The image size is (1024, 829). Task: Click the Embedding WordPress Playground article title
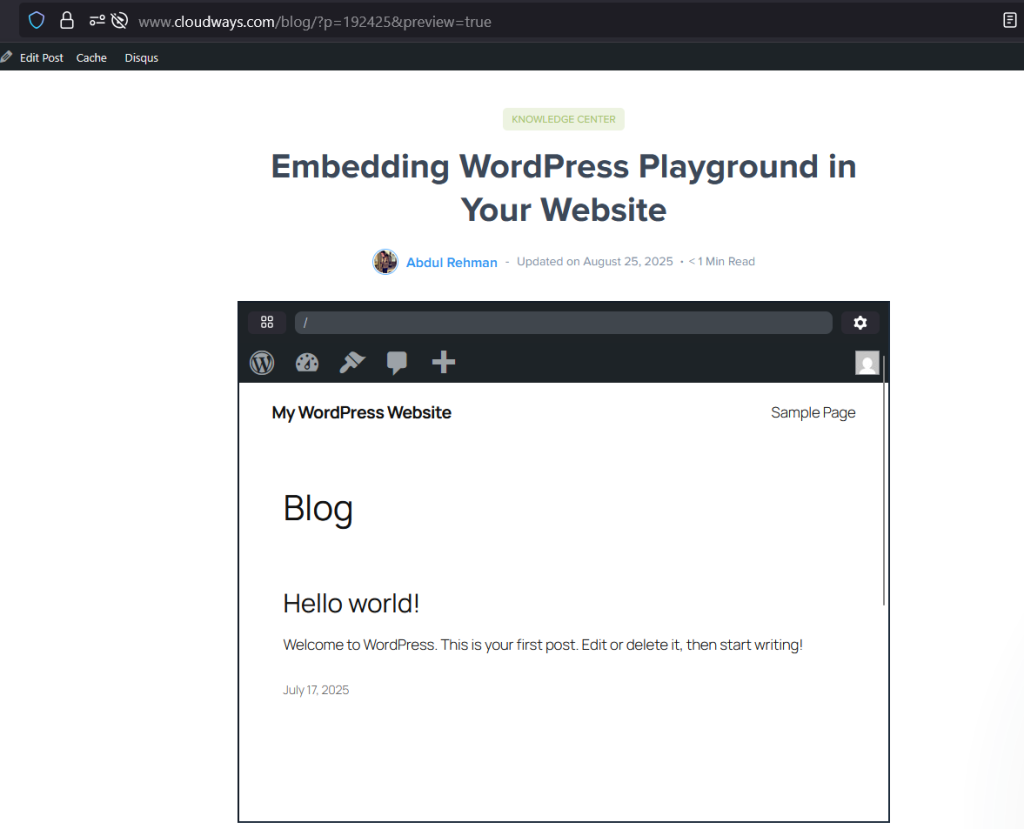click(564, 187)
